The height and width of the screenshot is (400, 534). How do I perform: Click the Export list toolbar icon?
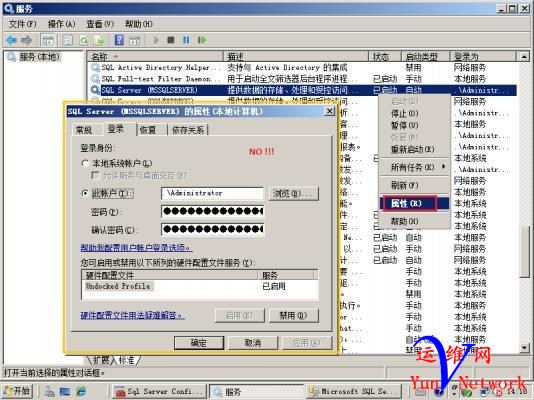point(99,40)
